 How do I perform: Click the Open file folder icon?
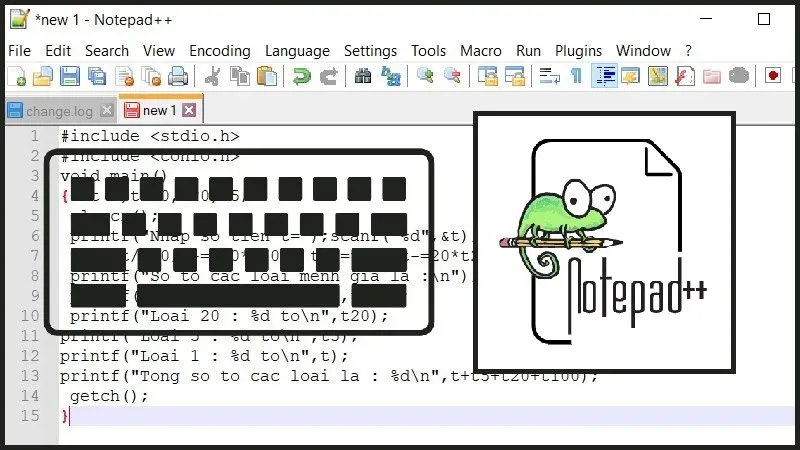(x=43, y=77)
